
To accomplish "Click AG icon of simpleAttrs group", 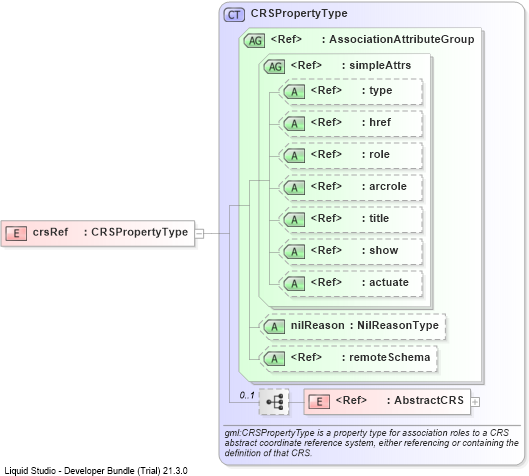I will pyautogui.click(x=274, y=66).
